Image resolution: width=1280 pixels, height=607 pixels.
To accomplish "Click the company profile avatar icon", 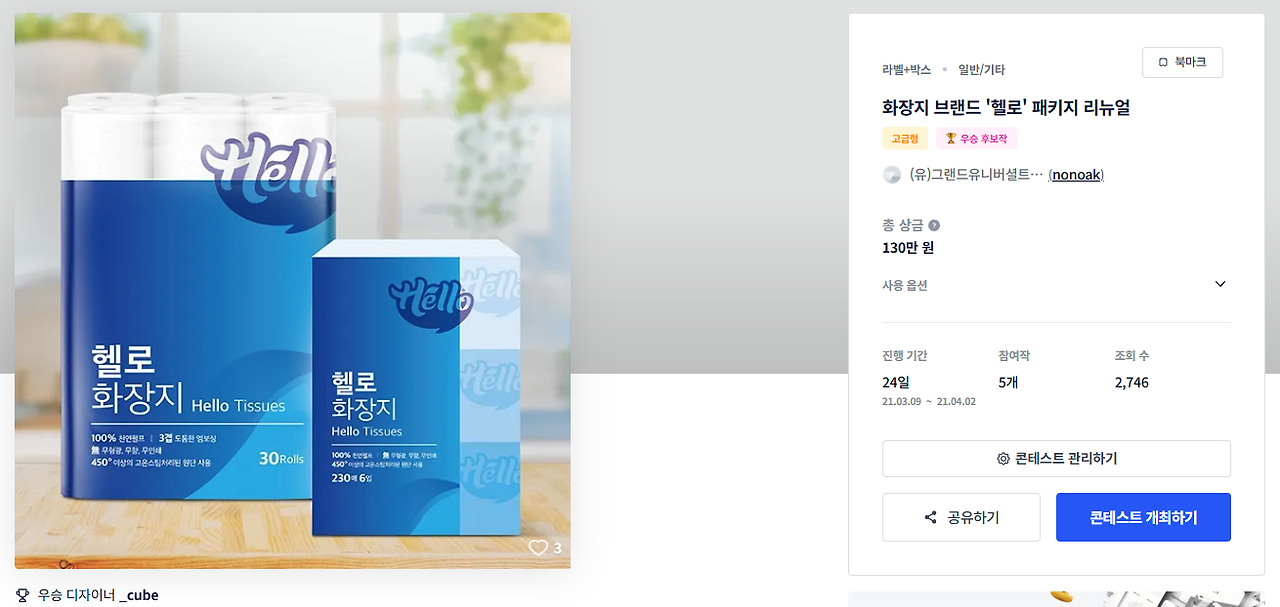I will (x=892, y=175).
